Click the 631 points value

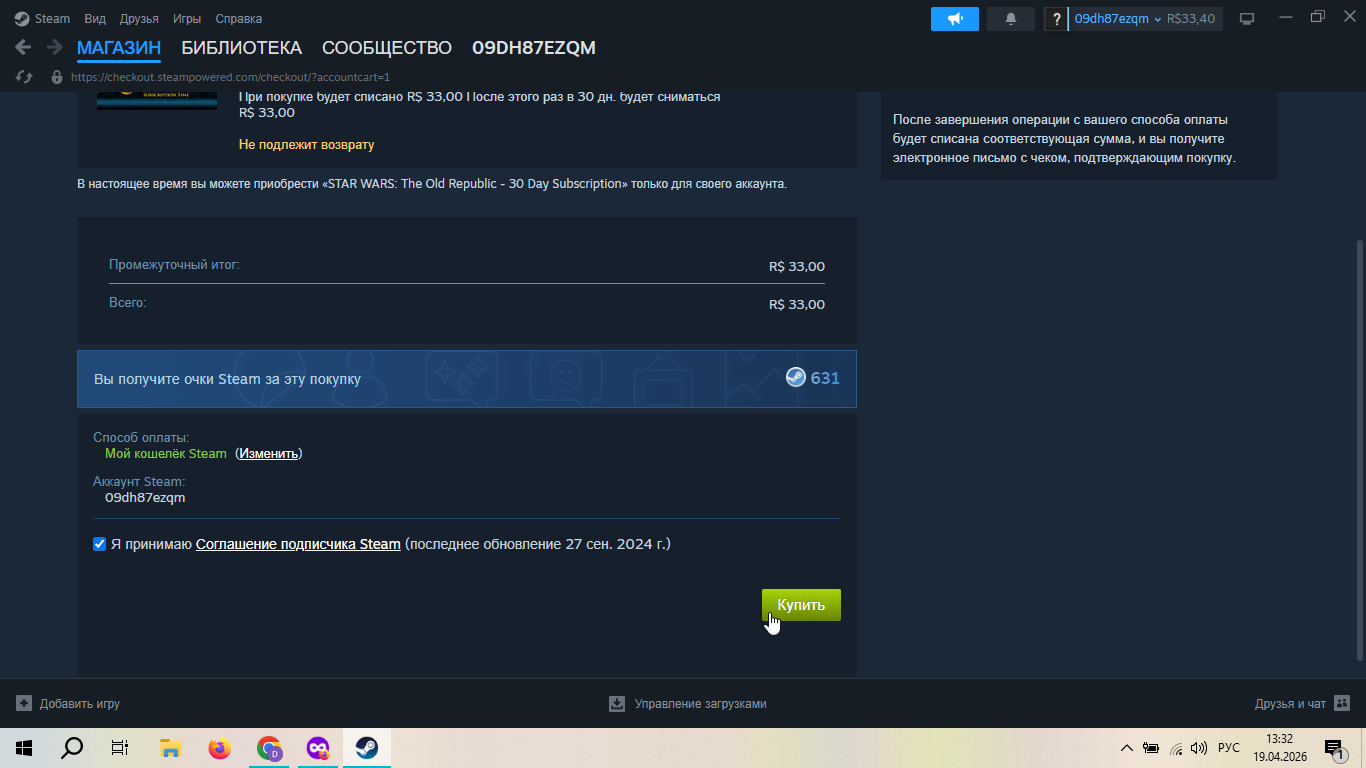pyautogui.click(x=825, y=378)
